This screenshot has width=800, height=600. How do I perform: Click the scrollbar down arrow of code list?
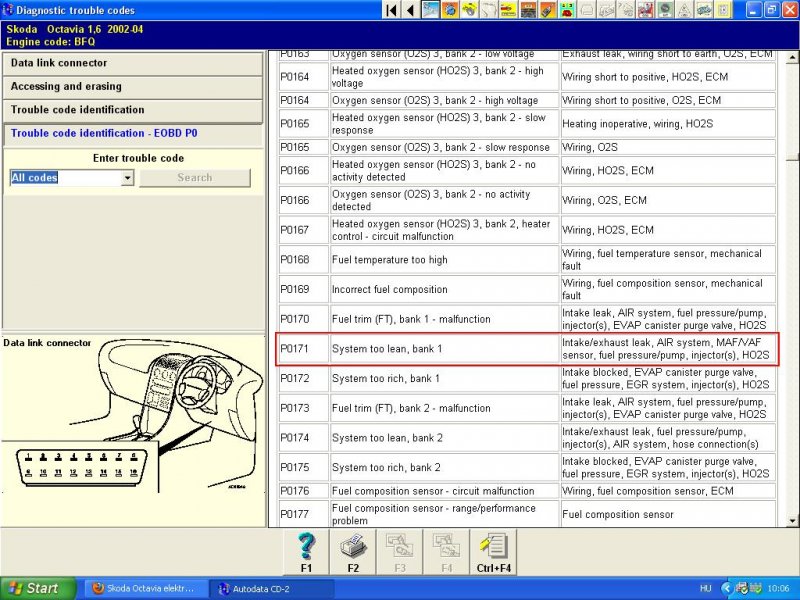coord(792,521)
